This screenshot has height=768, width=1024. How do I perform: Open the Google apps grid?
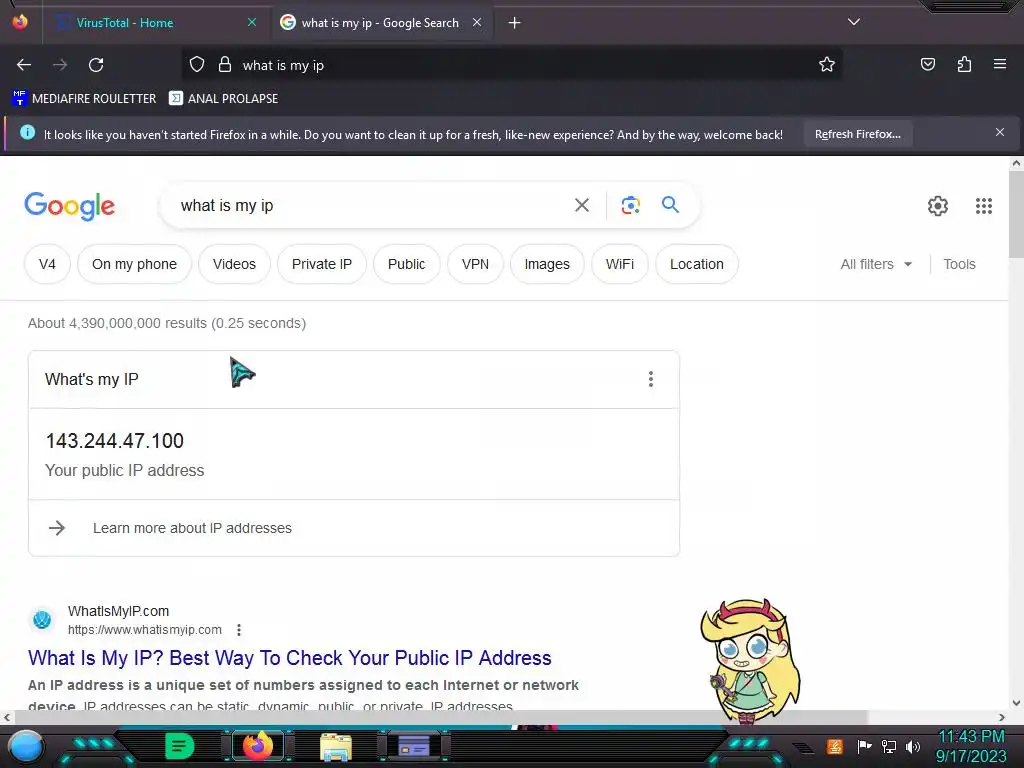(x=984, y=206)
